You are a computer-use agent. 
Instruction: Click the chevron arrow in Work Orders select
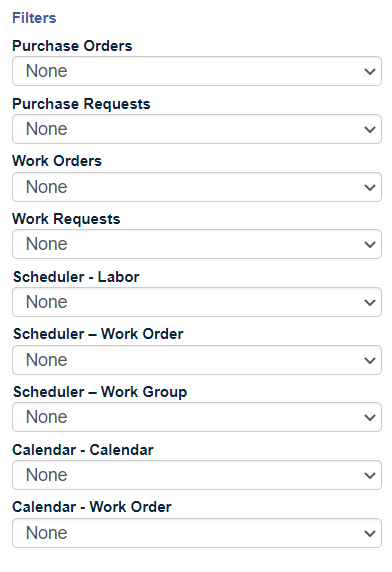coord(370,188)
